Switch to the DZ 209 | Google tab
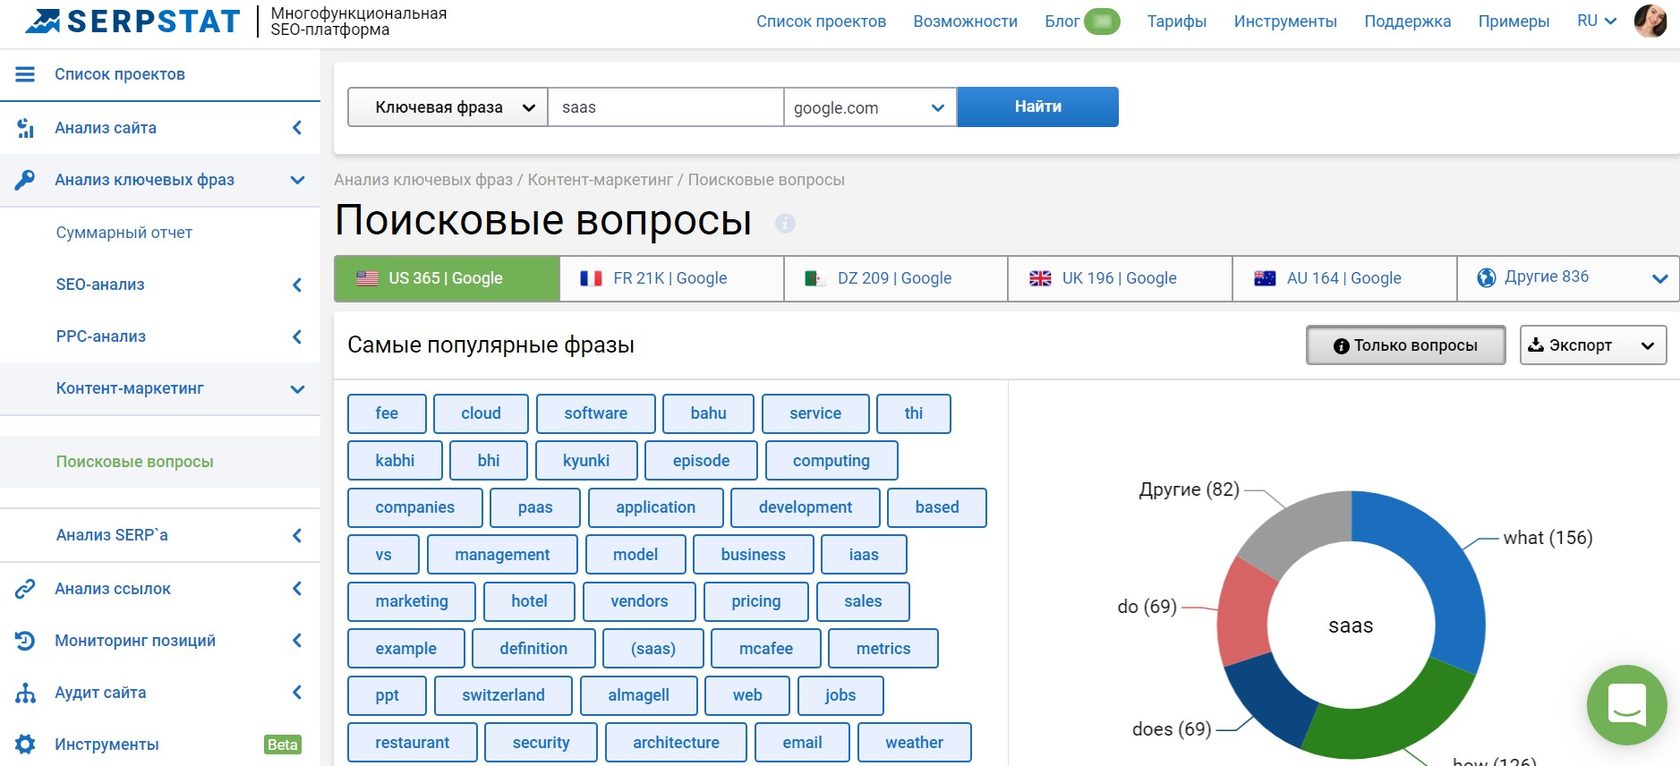 coord(896,278)
